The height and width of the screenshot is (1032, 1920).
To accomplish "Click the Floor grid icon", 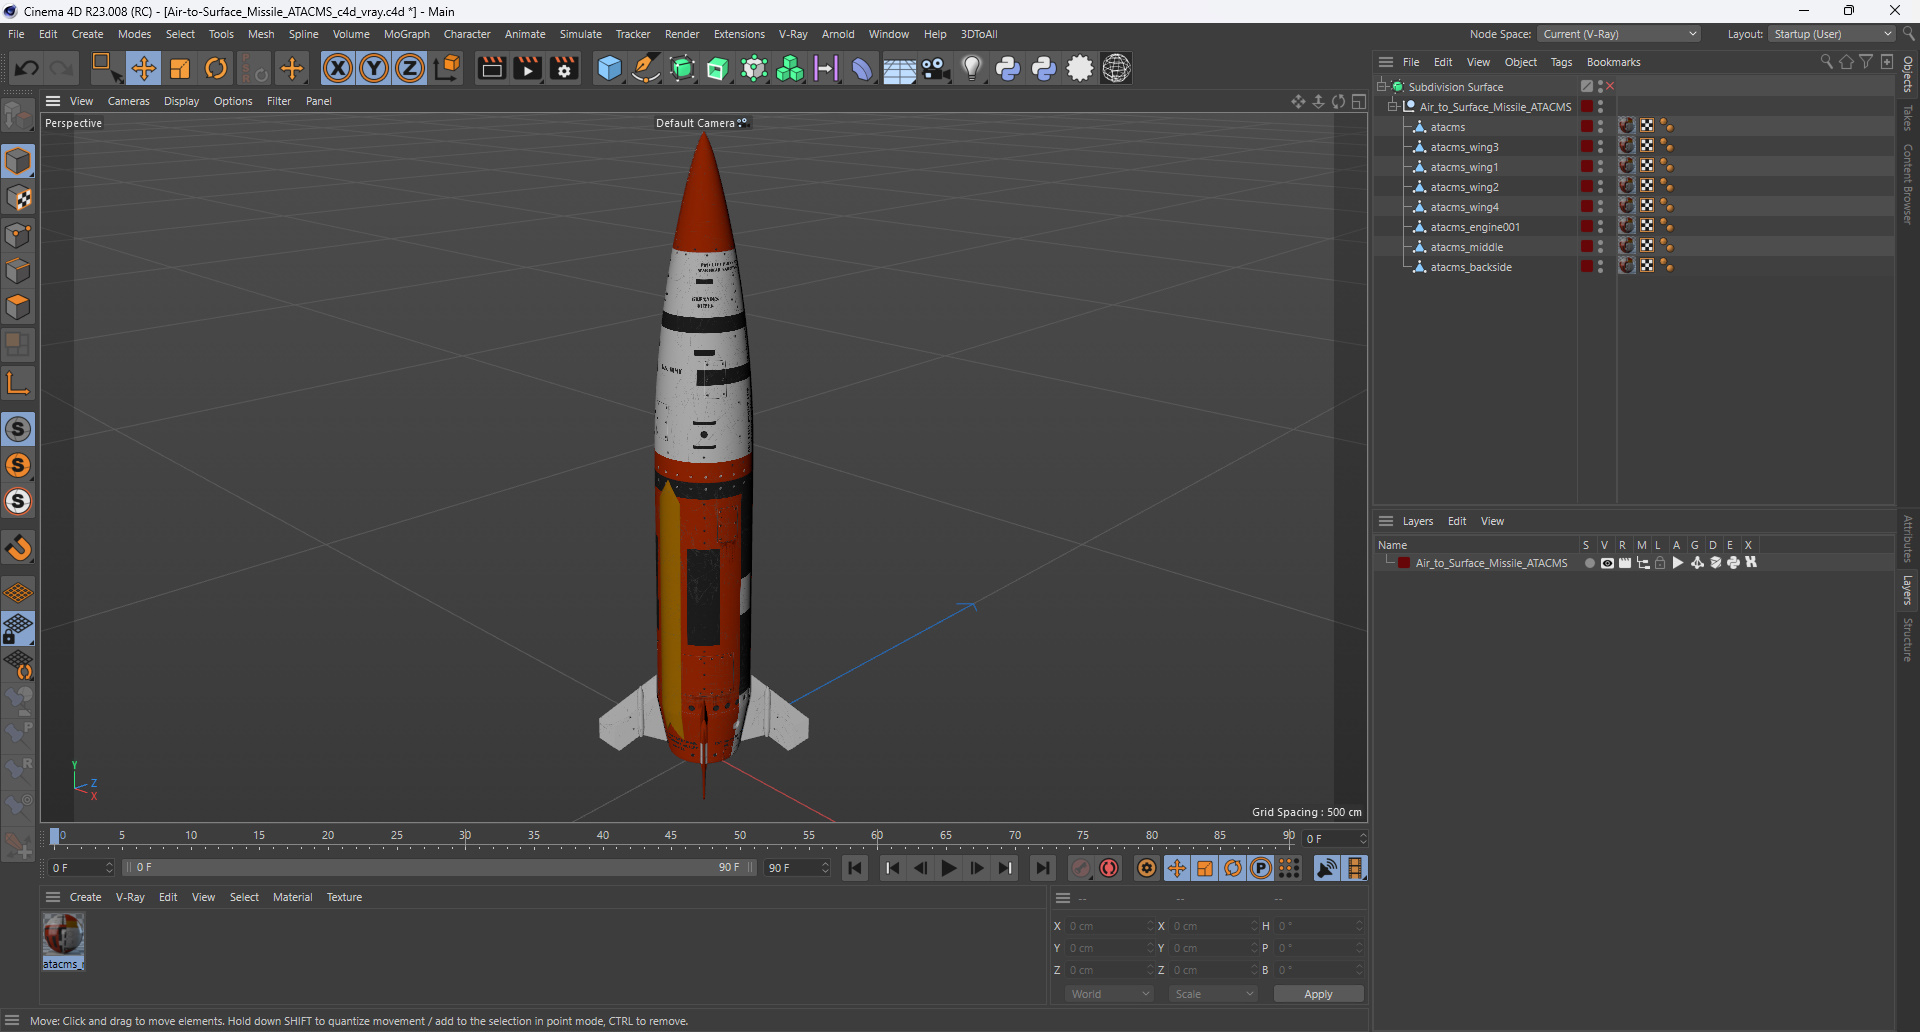I will pos(899,68).
